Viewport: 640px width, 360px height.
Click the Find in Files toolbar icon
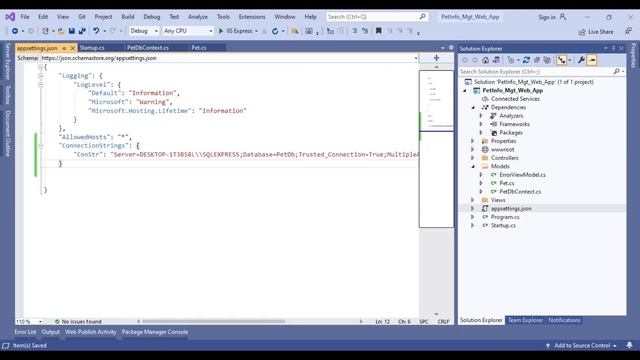(x=294, y=31)
